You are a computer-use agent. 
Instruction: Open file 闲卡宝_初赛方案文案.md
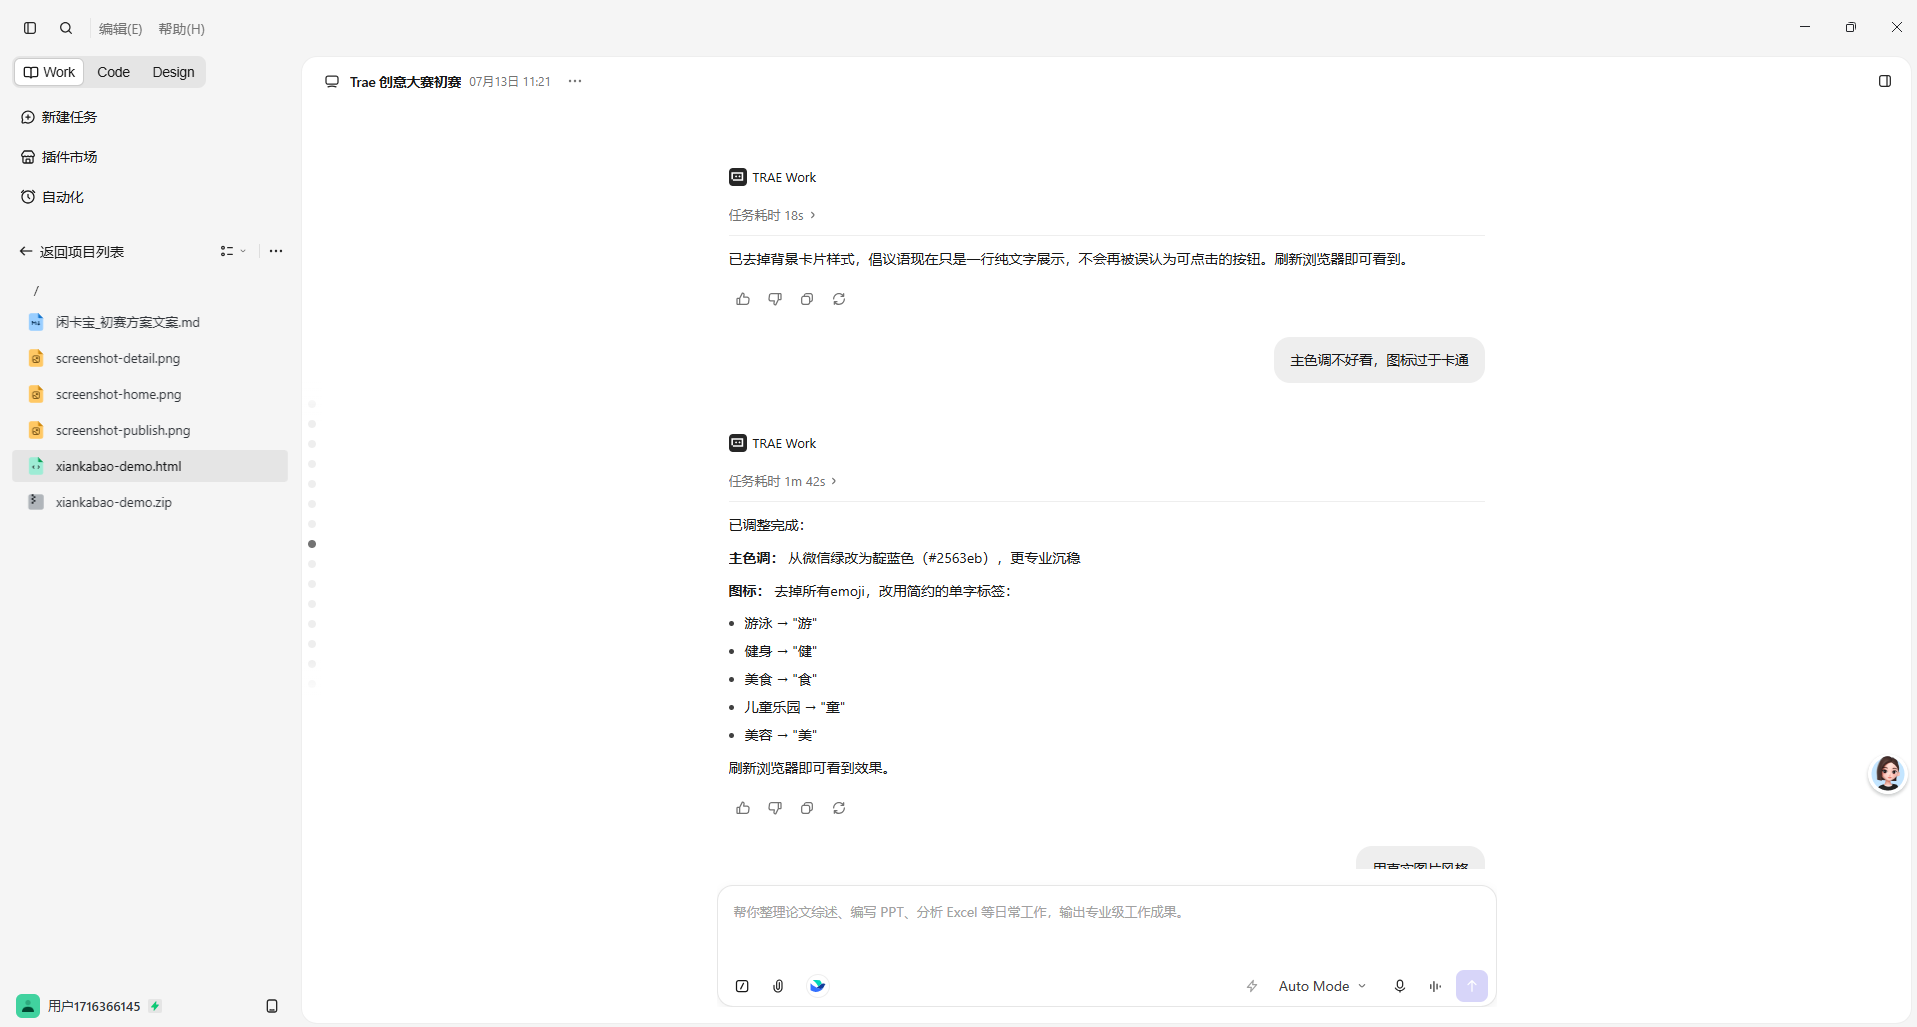click(x=150, y=322)
